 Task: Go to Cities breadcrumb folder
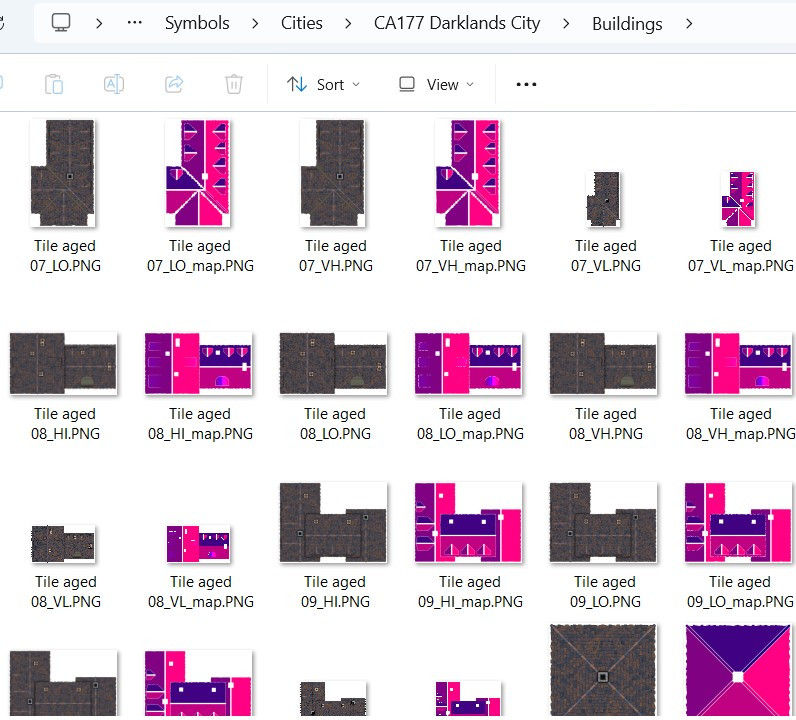point(301,23)
